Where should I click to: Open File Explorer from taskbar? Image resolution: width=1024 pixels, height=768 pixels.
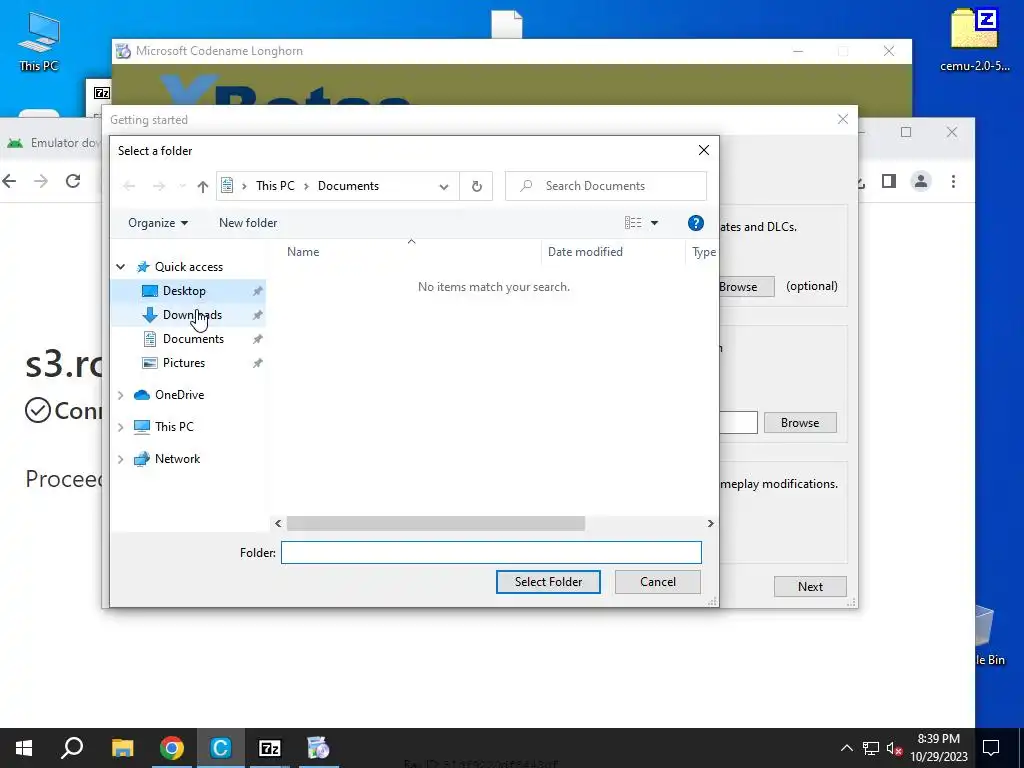[122, 748]
